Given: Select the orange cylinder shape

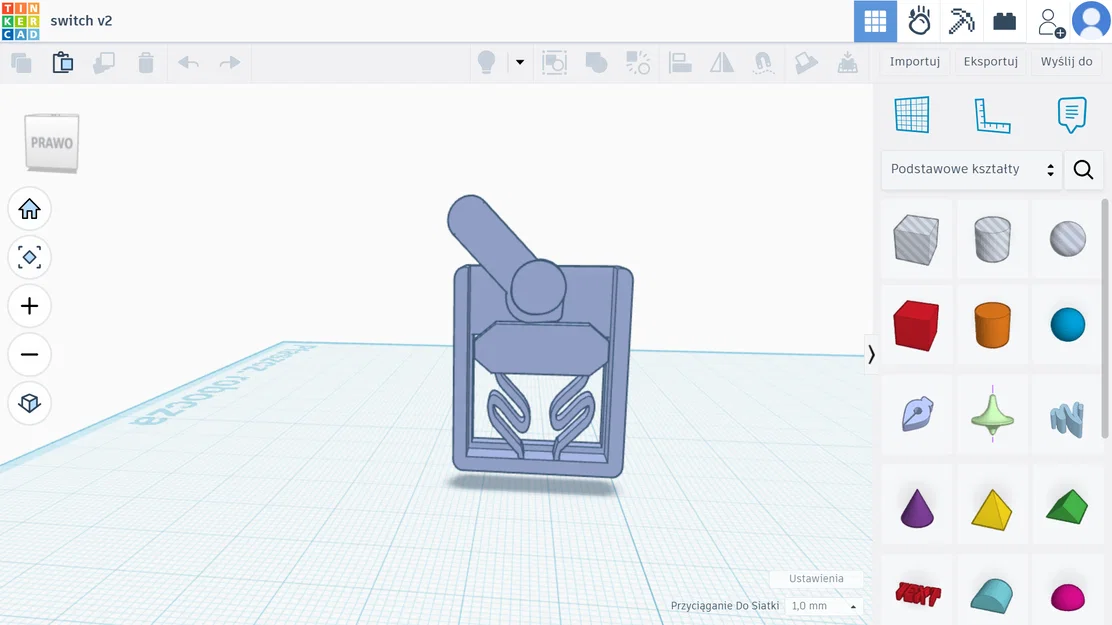Looking at the screenshot, I should click(992, 325).
